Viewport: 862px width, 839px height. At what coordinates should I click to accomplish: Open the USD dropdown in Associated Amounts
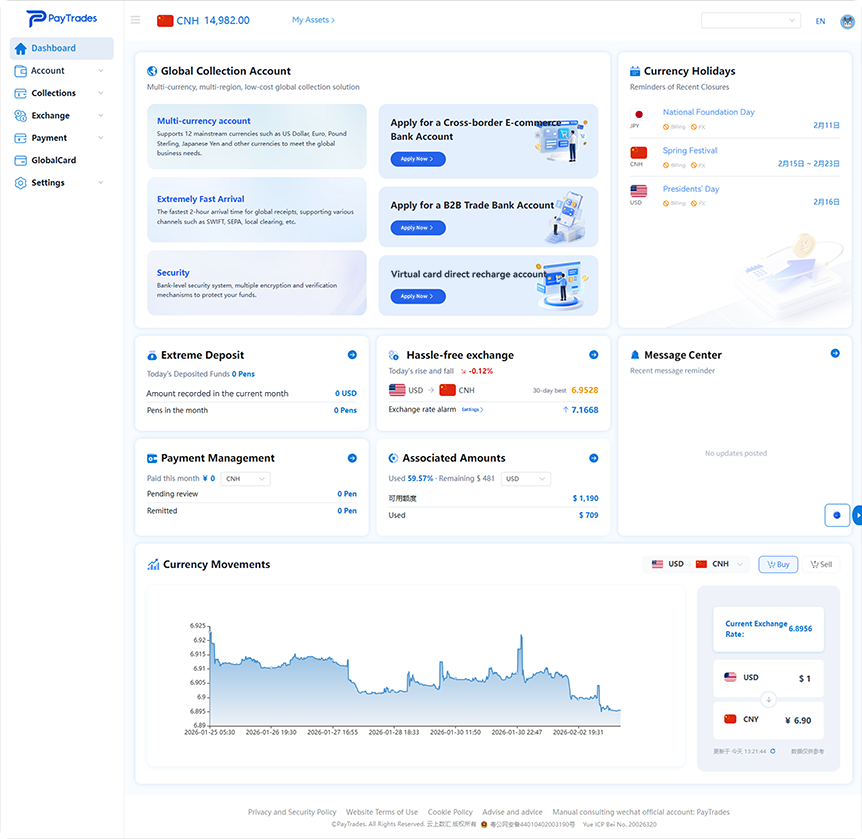tap(526, 479)
